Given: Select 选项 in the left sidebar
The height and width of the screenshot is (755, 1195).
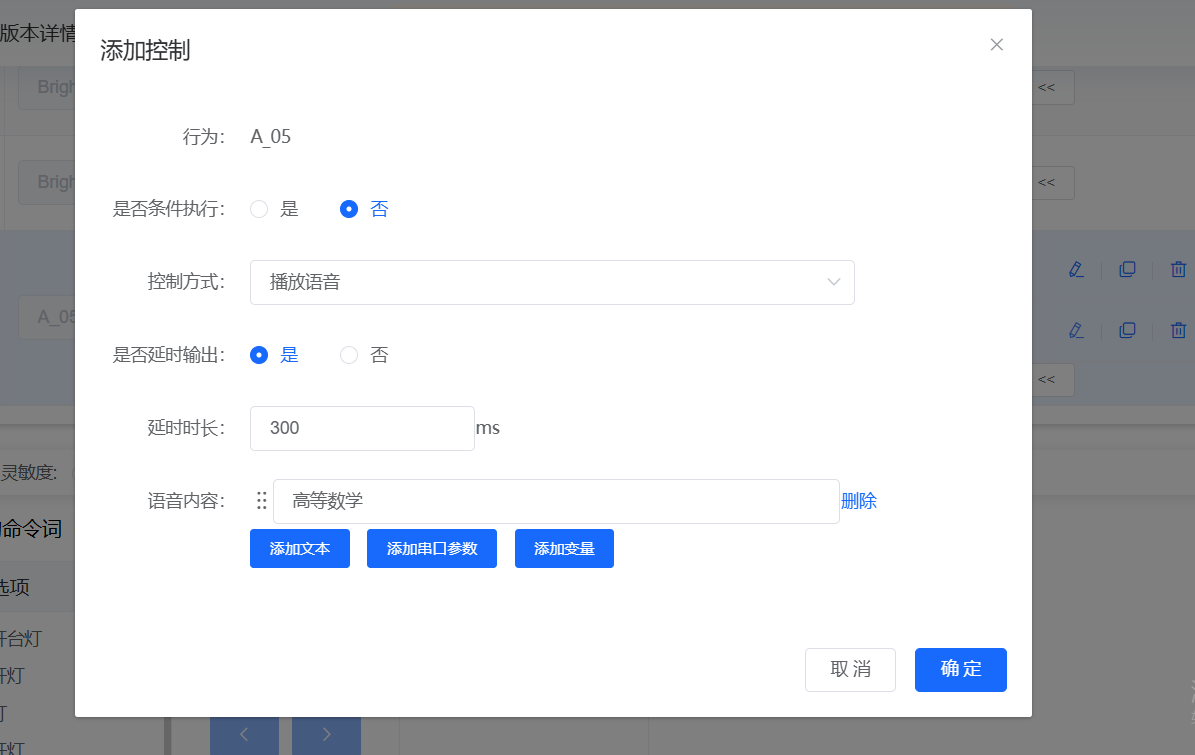Looking at the screenshot, I should tap(30, 587).
